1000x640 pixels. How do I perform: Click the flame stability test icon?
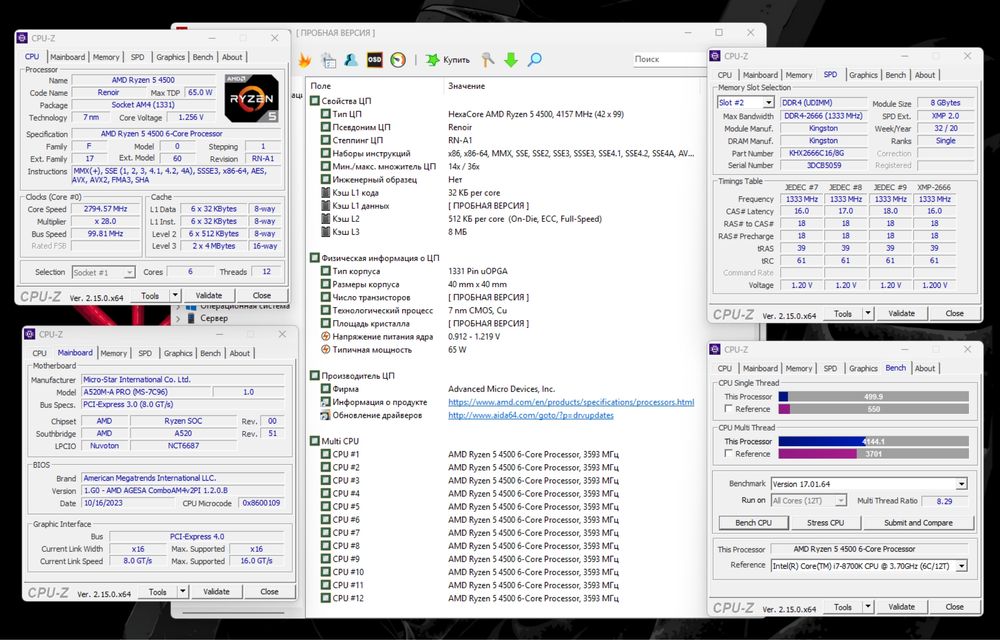coord(304,60)
